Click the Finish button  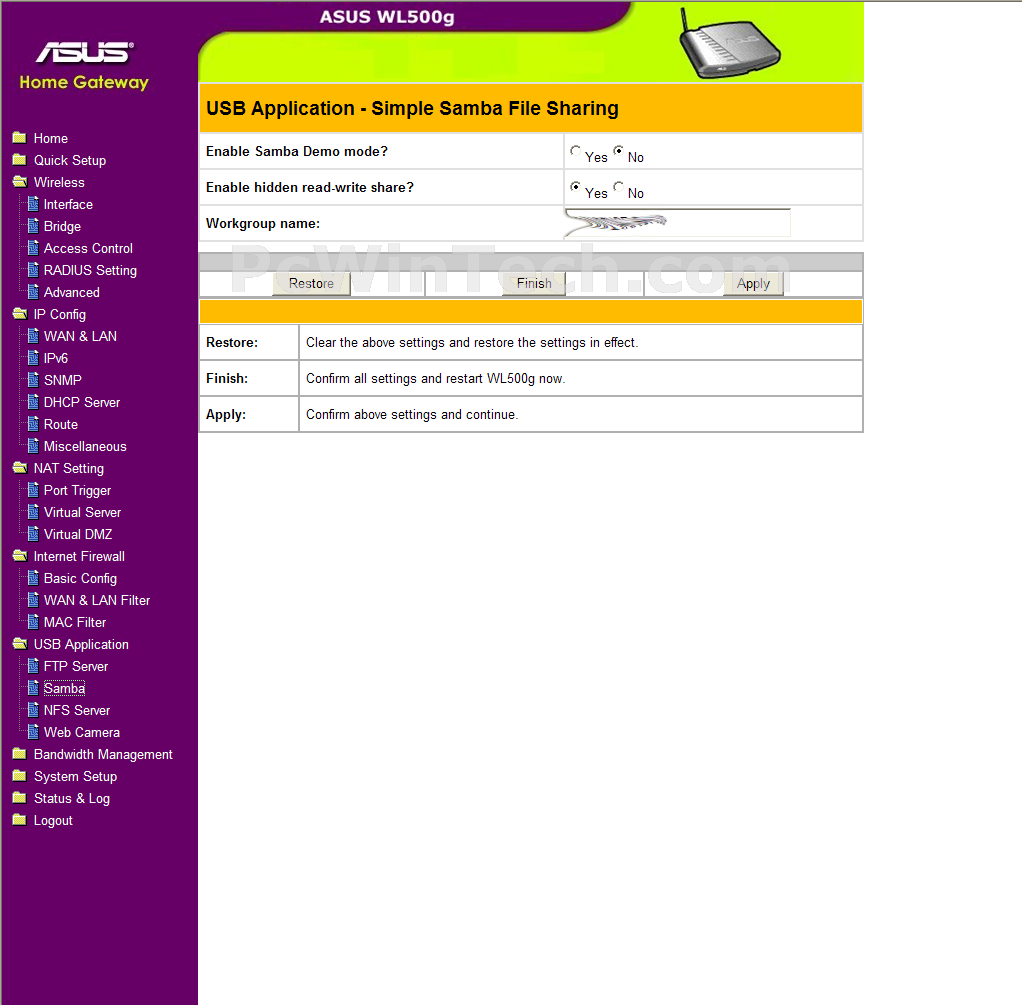534,284
